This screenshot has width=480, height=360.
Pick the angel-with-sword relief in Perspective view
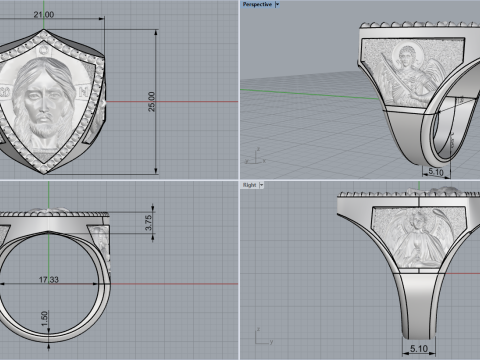(x=412, y=74)
